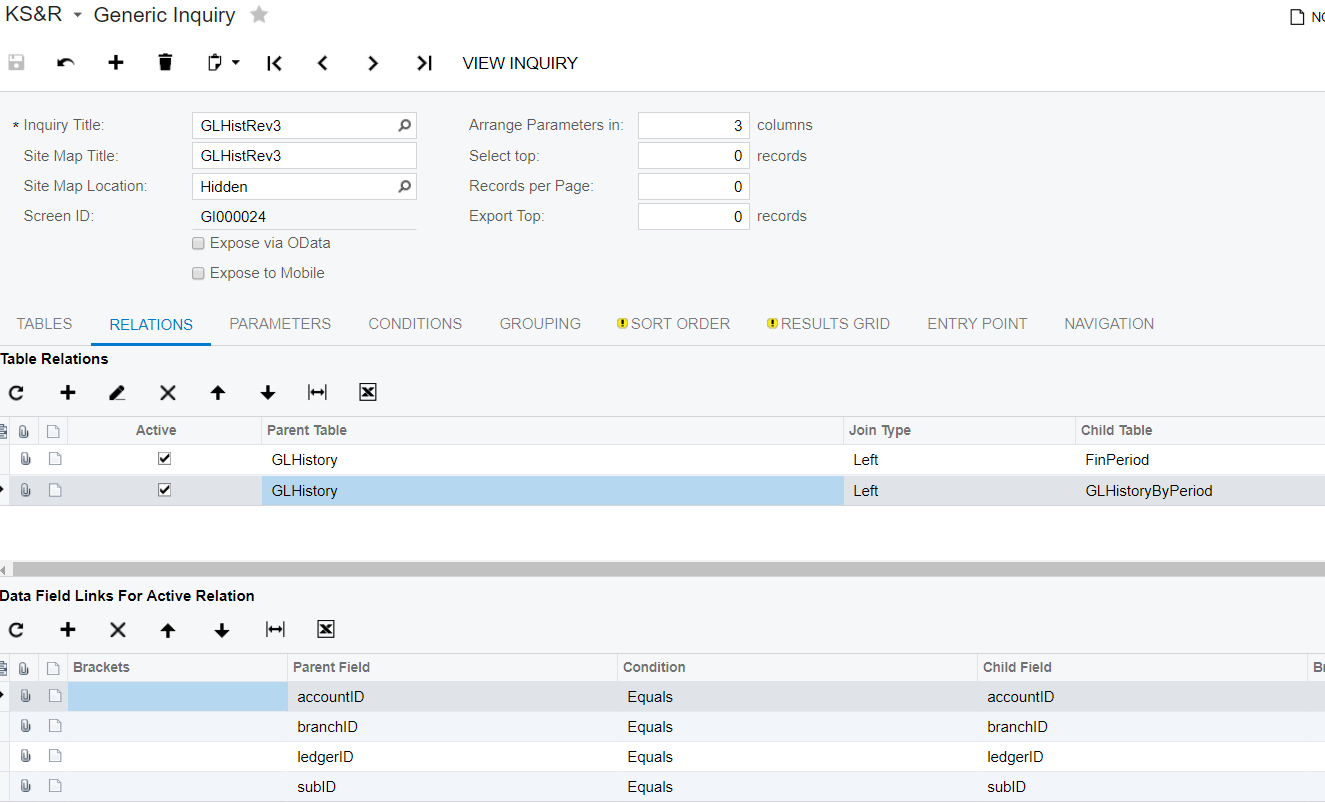
Task: Refresh the Table Relations grid
Action: click(x=16, y=393)
